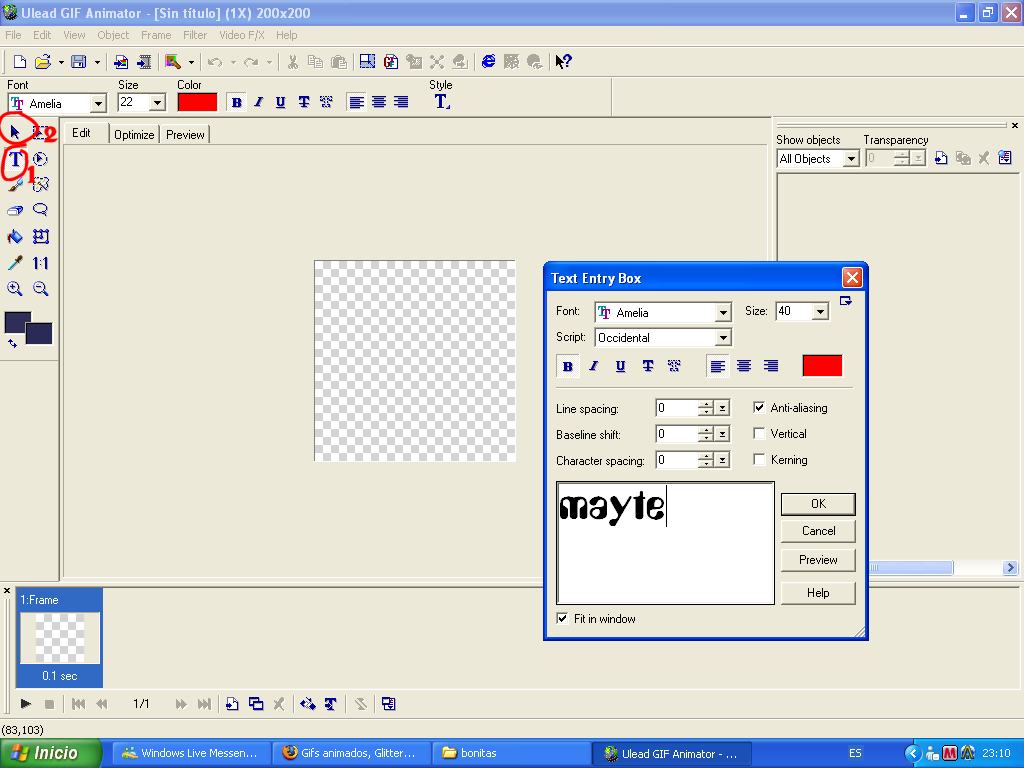1024x768 pixels.
Task: Select the Pick (arrow) tool
Action: click(x=15, y=133)
